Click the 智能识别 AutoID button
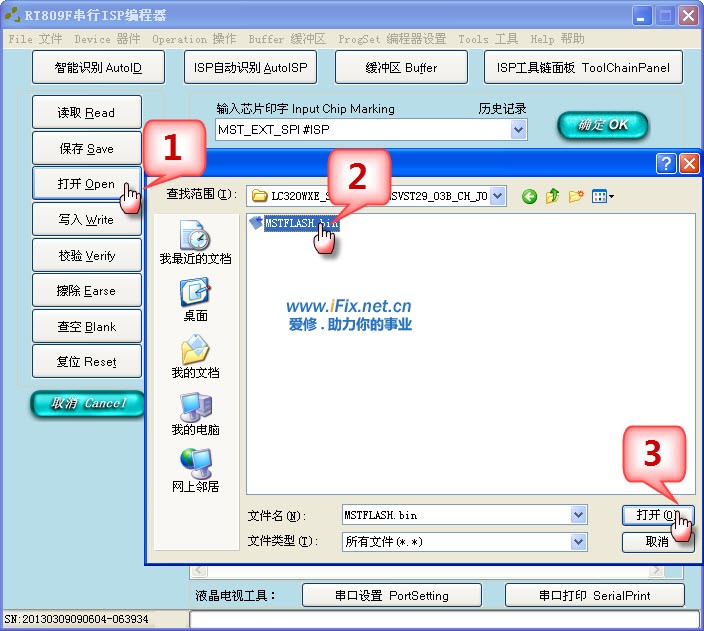Screen dimensions: 704x631 98,67
